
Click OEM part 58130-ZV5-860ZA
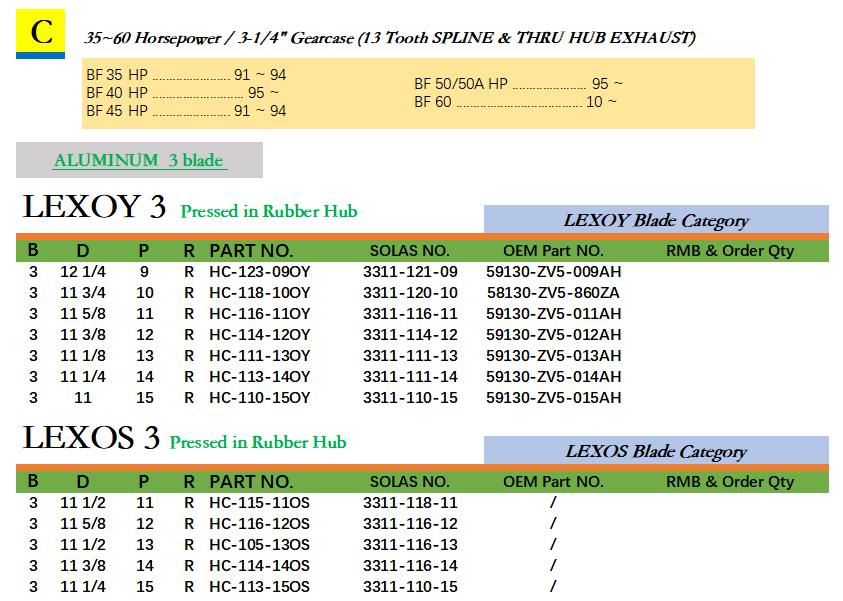pos(554,292)
